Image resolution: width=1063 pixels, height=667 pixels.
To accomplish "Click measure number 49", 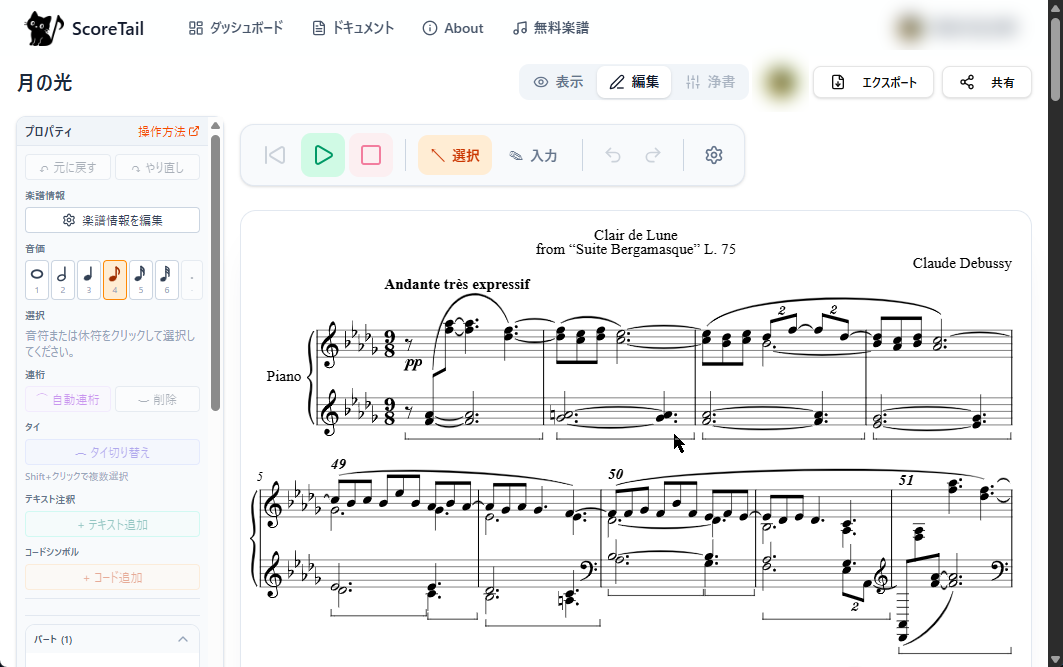I will pyautogui.click(x=338, y=464).
